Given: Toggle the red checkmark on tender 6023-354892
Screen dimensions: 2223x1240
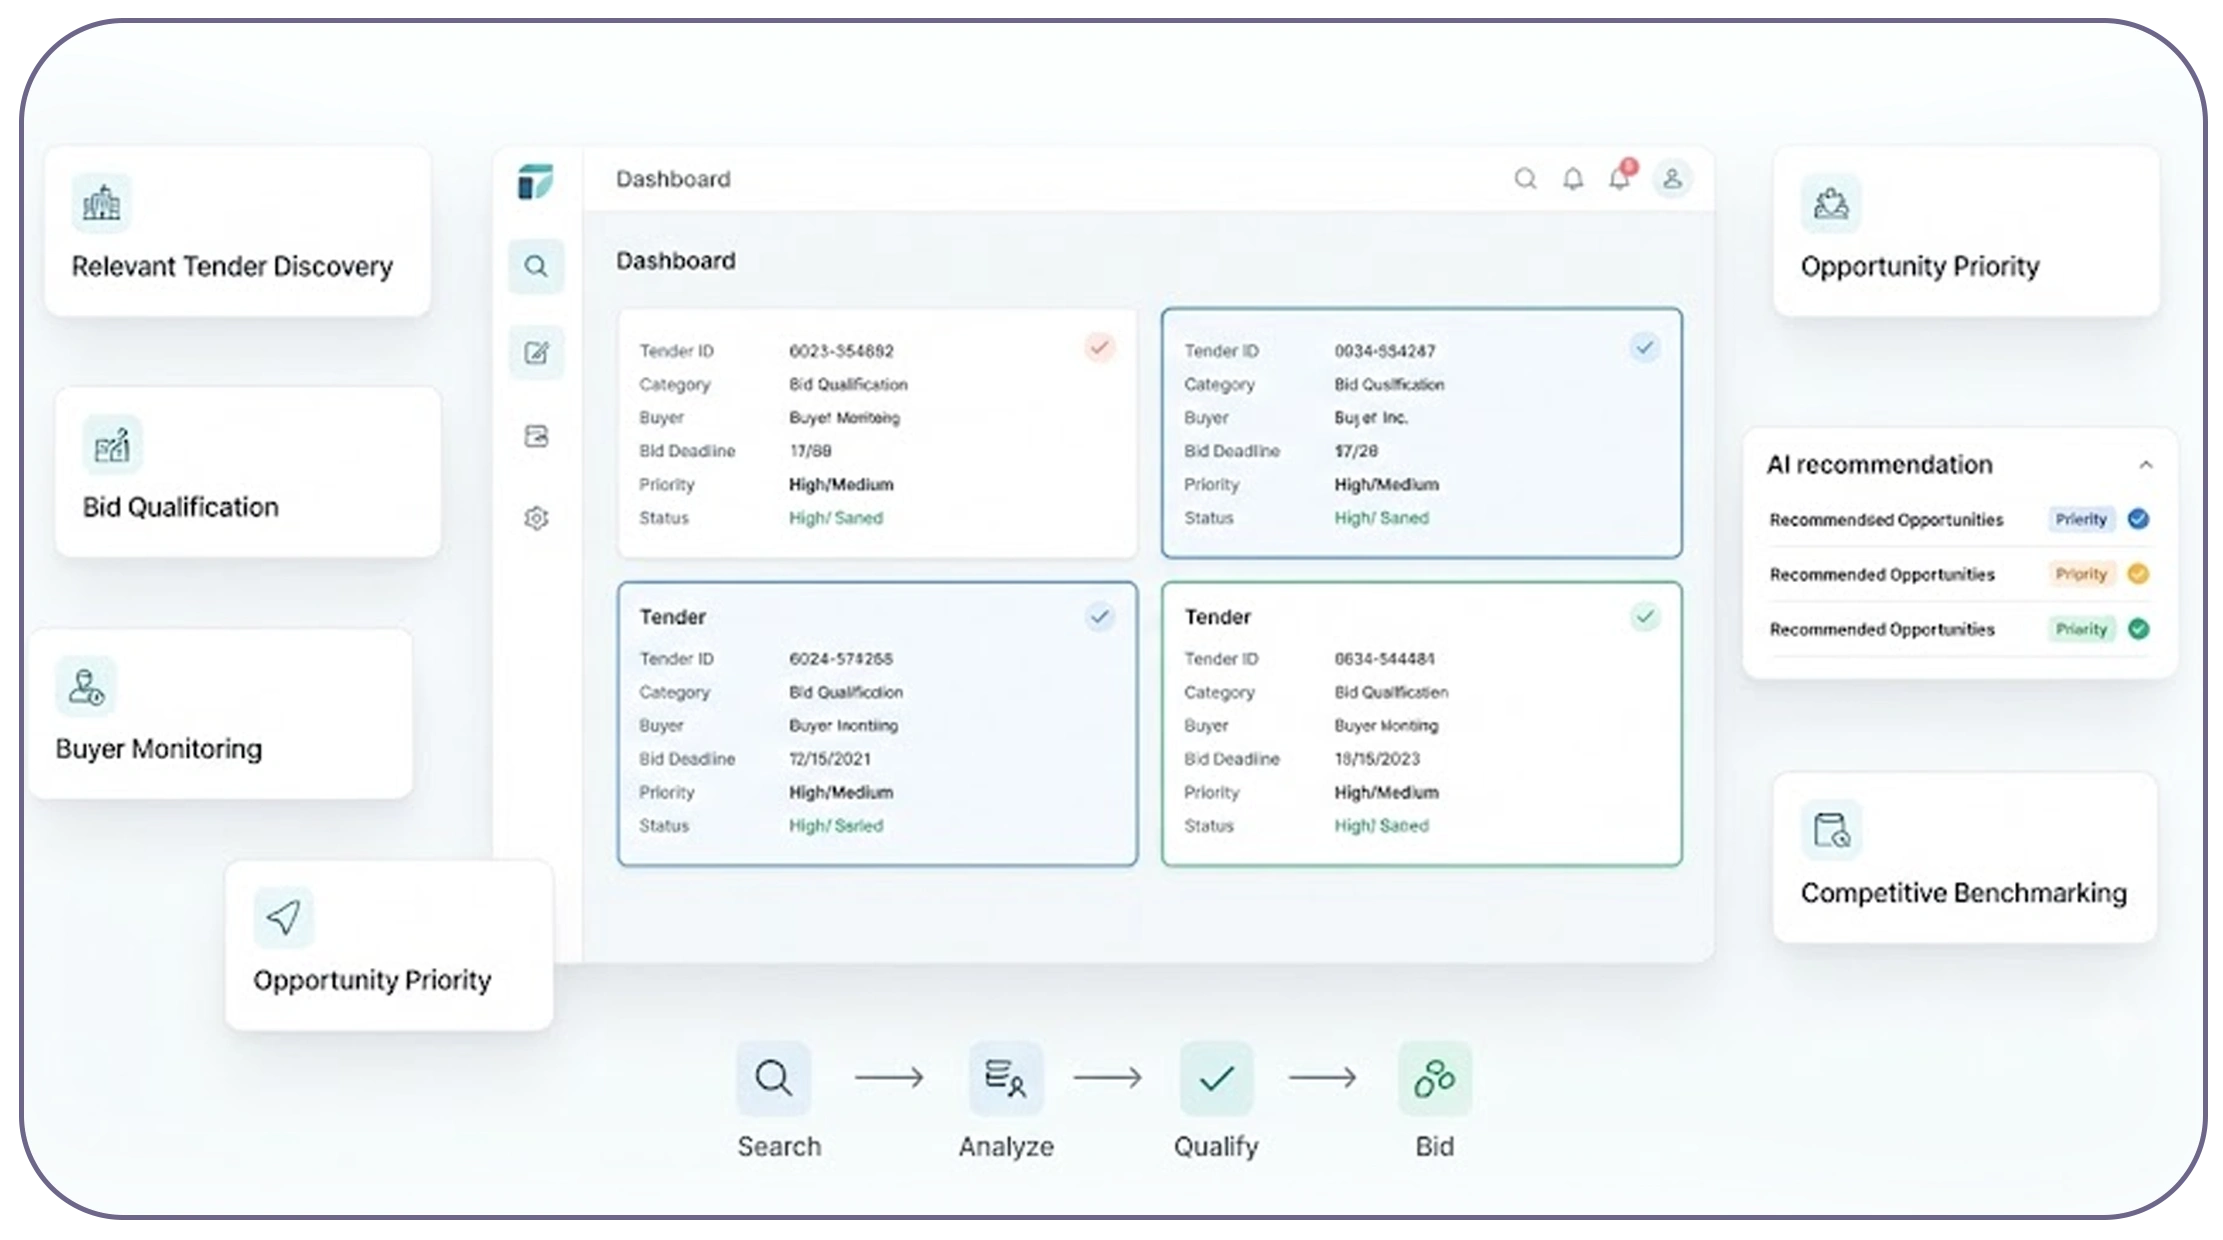Looking at the screenshot, I should (1100, 347).
